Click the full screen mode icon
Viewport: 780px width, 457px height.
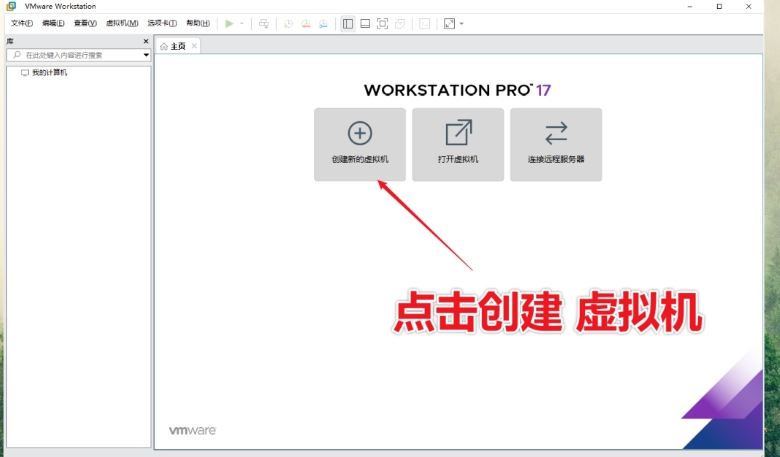tap(382, 23)
